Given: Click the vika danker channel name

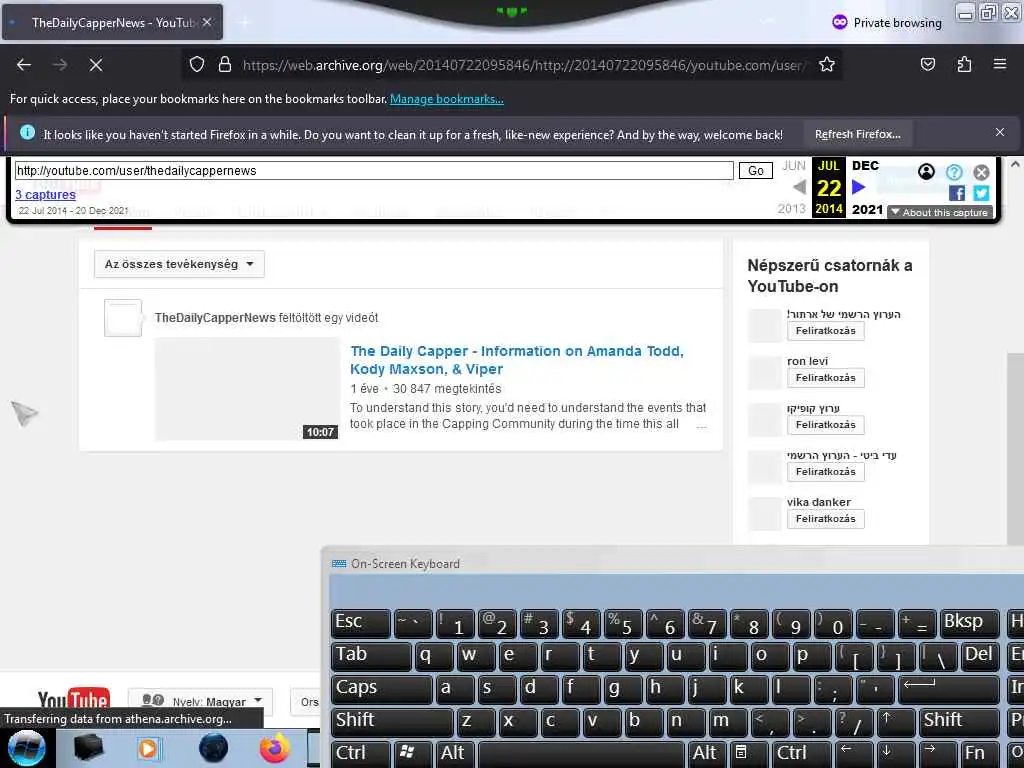Looking at the screenshot, I should coord(819,502).
